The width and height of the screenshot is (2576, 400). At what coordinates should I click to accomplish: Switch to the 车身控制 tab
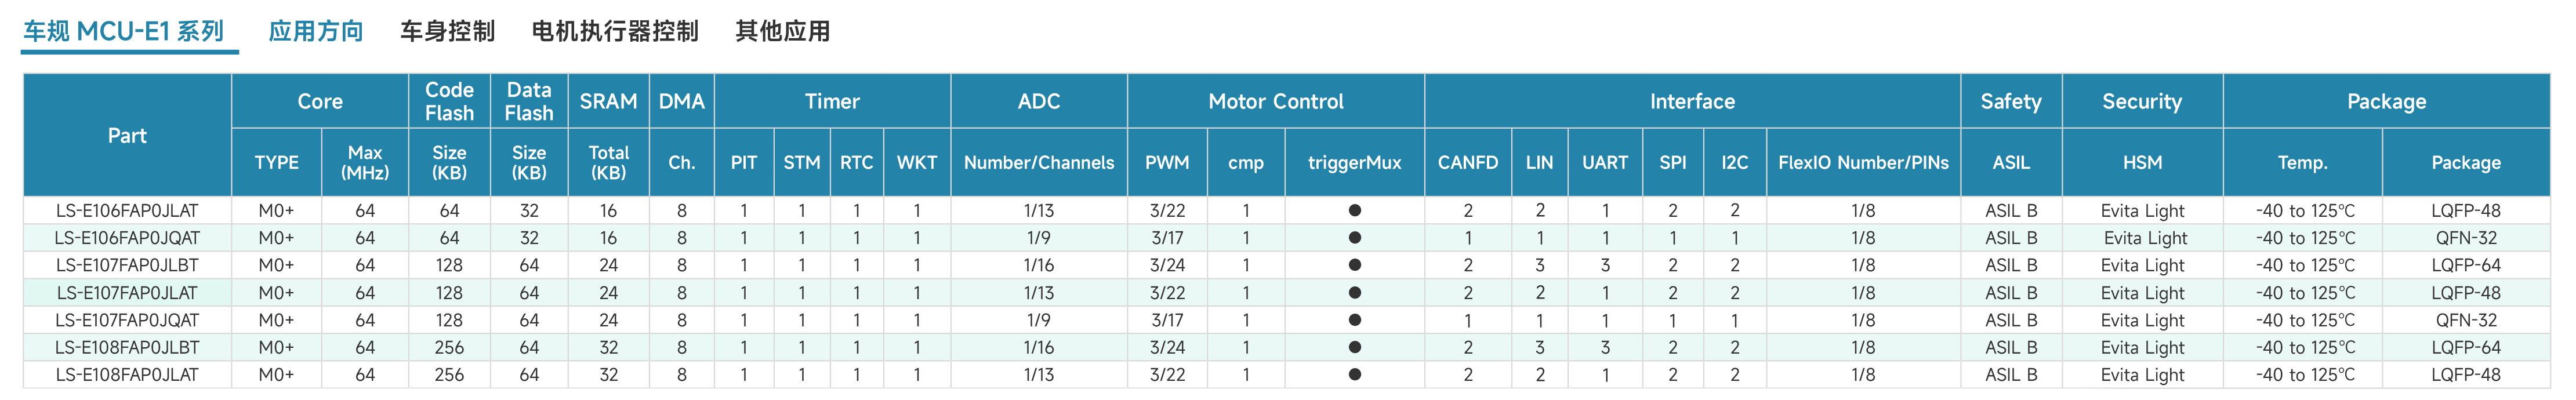[x=447, y=31]
